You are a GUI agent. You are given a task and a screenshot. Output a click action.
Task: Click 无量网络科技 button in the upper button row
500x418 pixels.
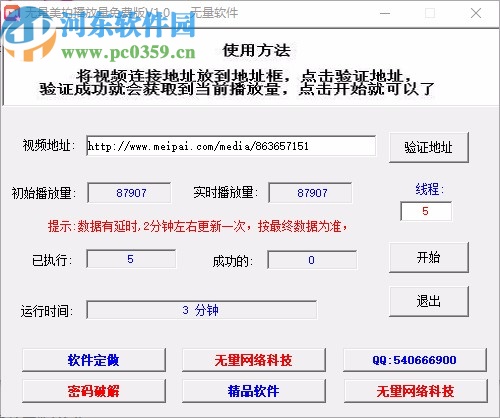[x=254, y=360]
